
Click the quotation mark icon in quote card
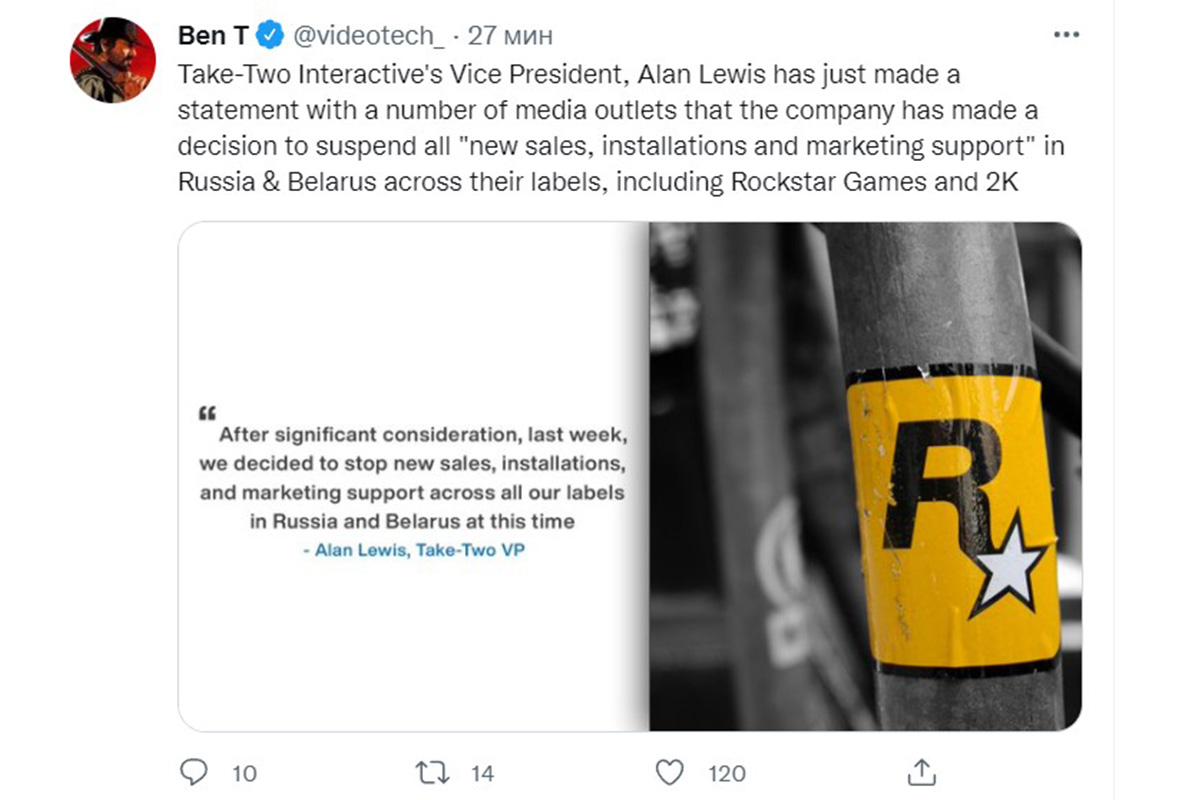tap(207, 411)
